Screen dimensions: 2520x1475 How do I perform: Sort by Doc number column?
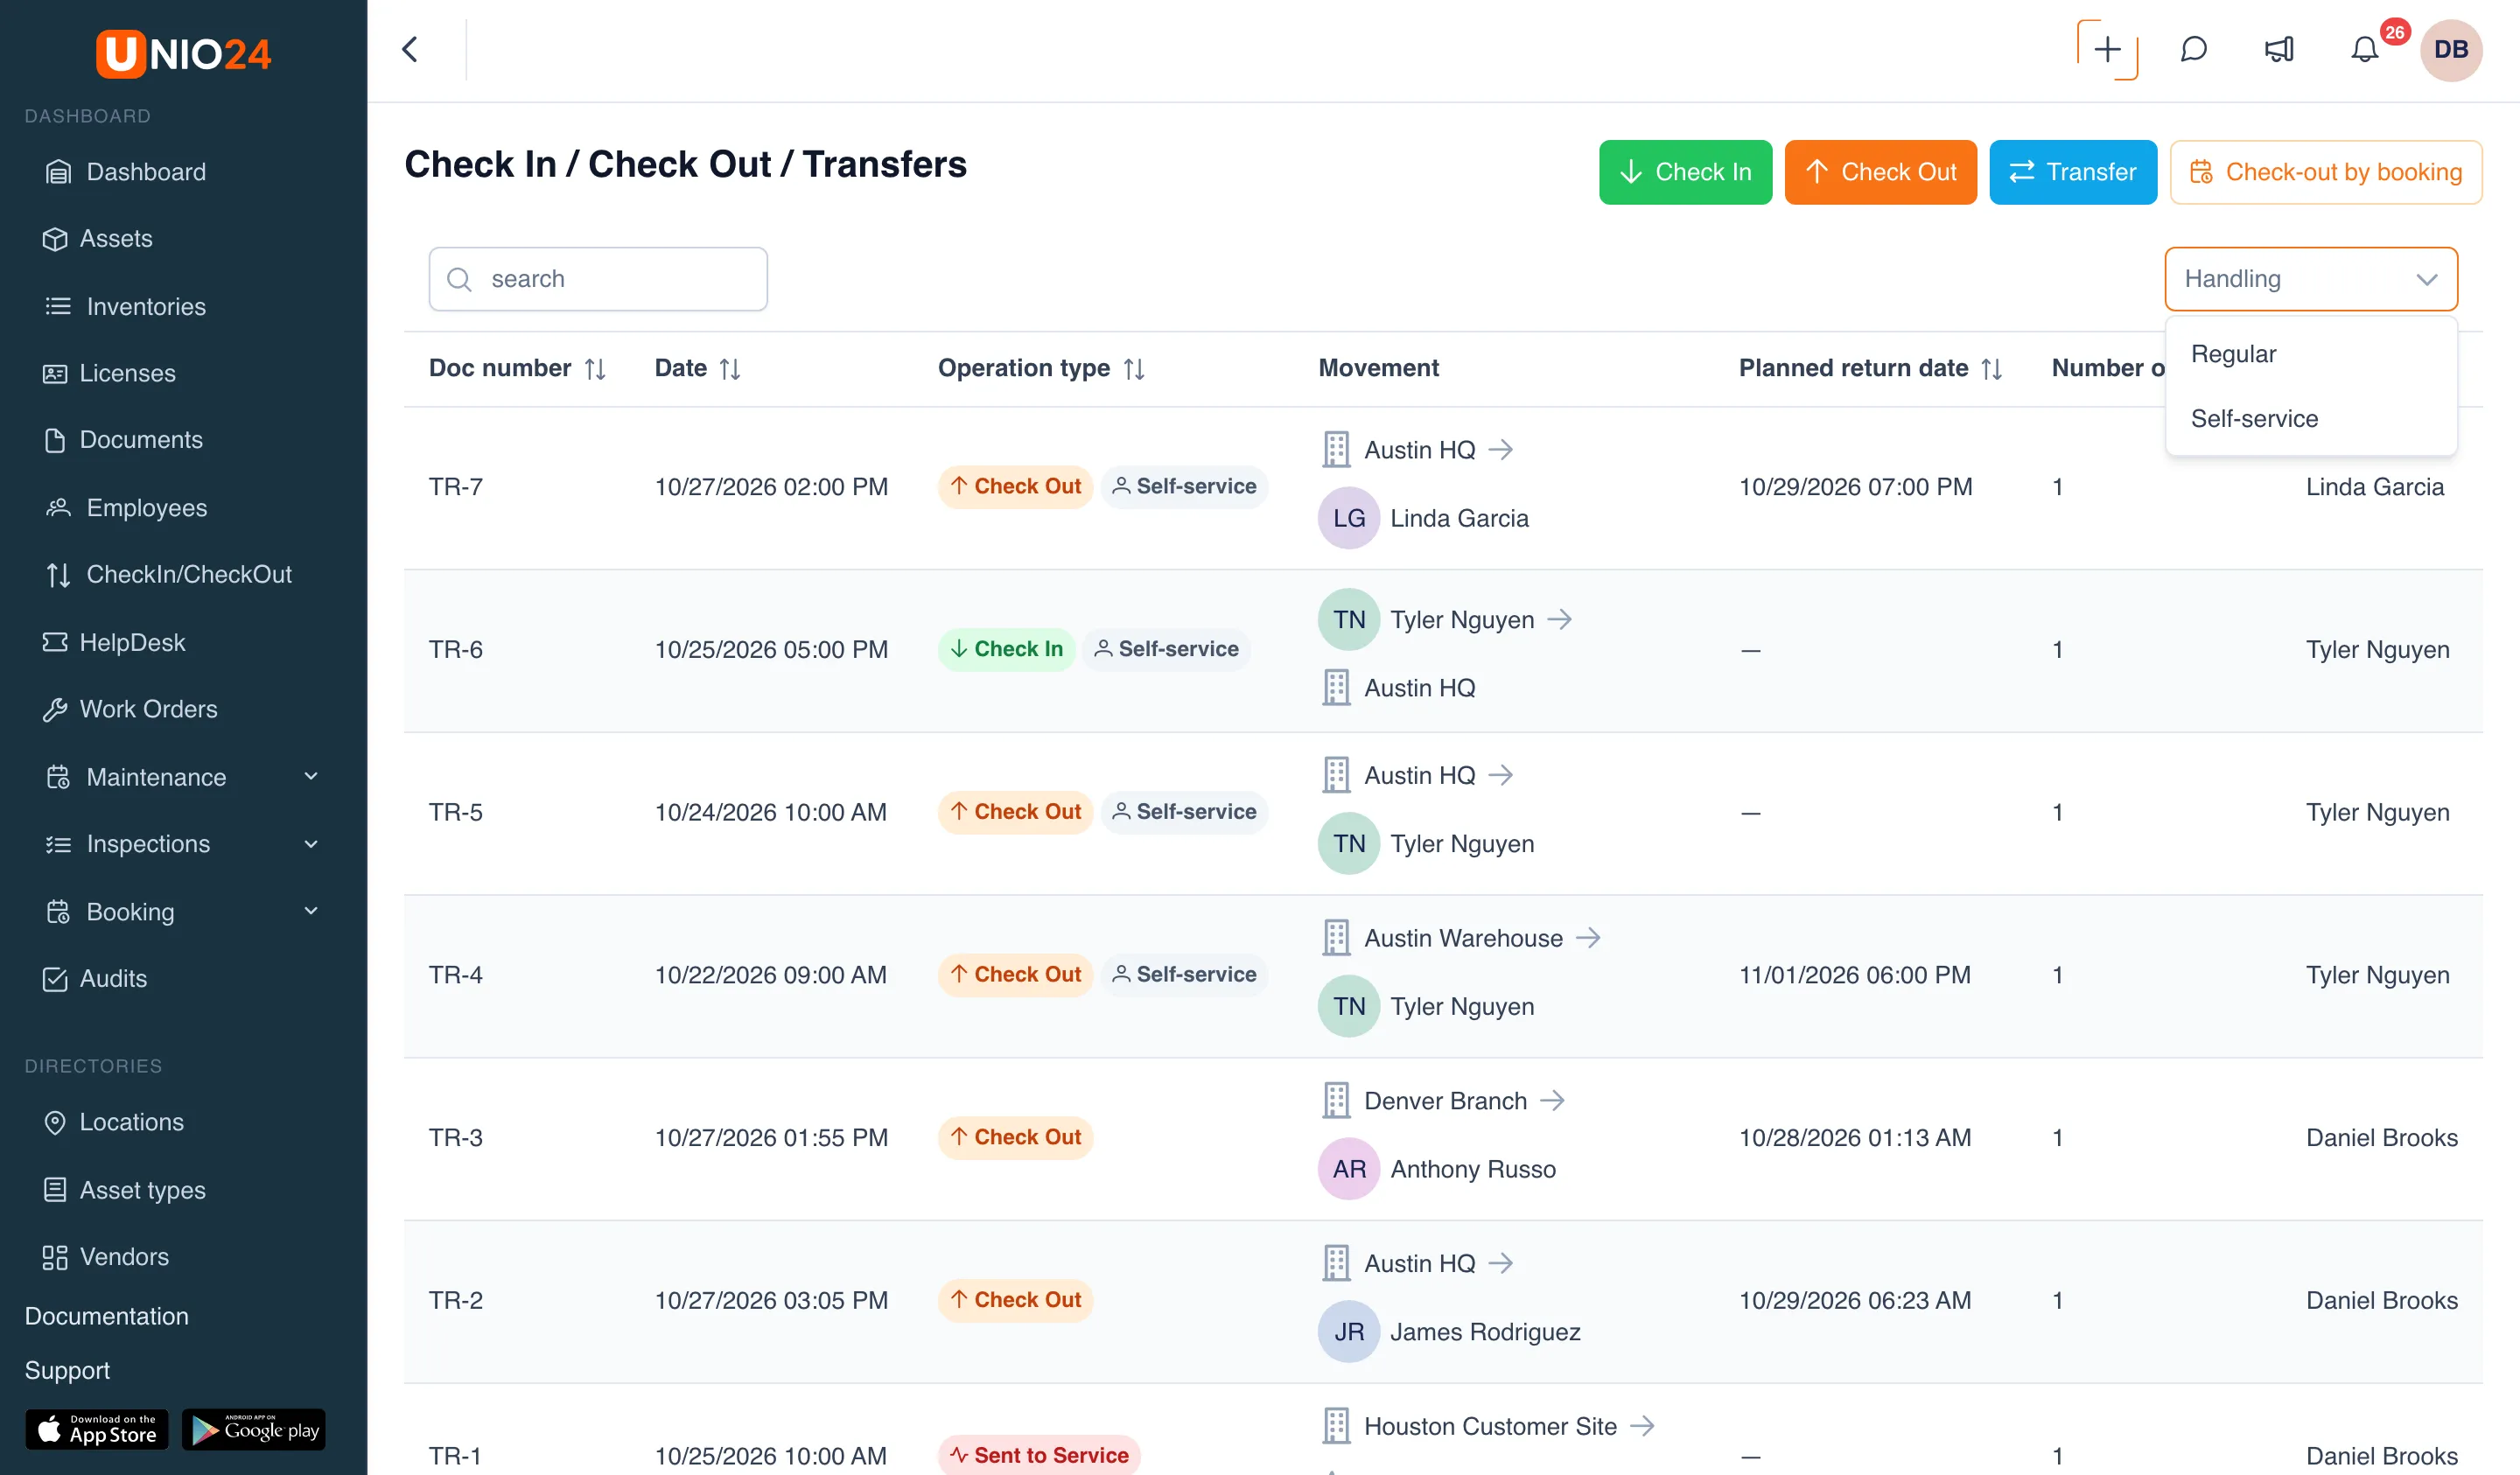click(x=595, y=368)
